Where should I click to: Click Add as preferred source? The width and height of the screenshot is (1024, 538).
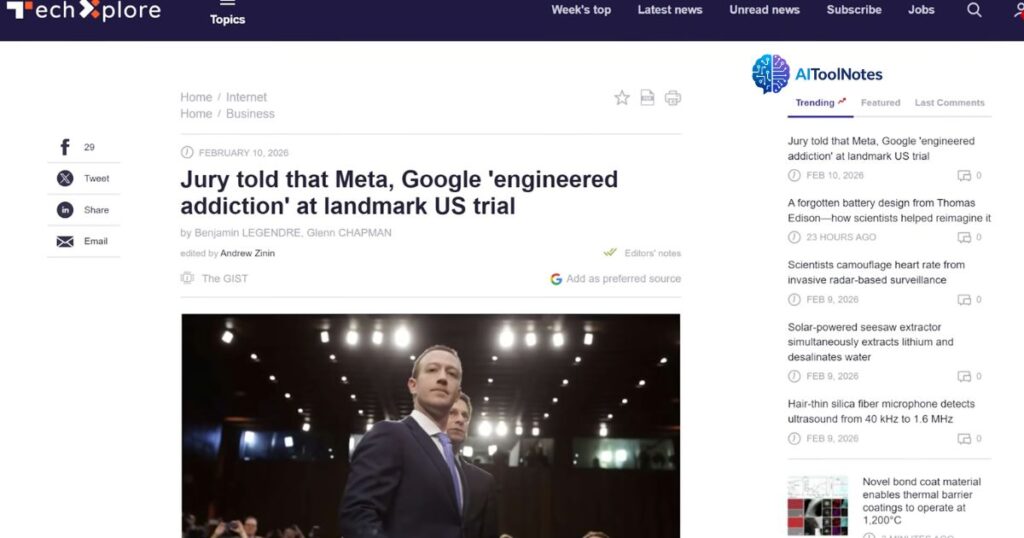pyautogui.click(x=616, y=279)
